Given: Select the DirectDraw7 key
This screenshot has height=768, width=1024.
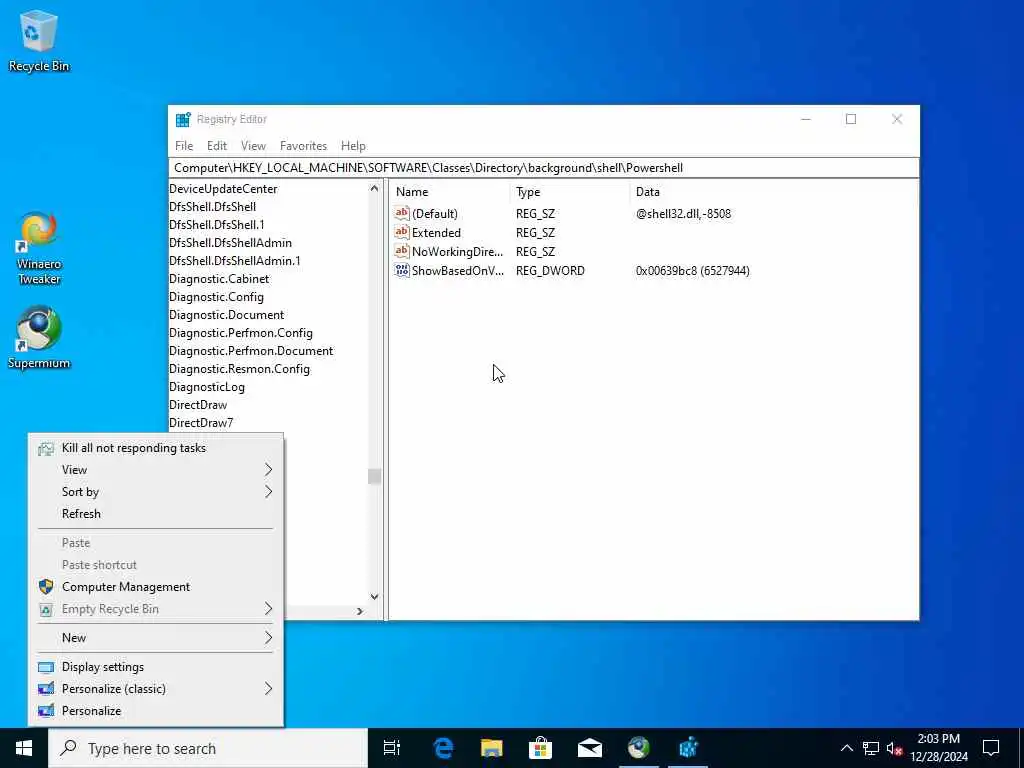Looking at the screenshot, I should pos(201,423).
